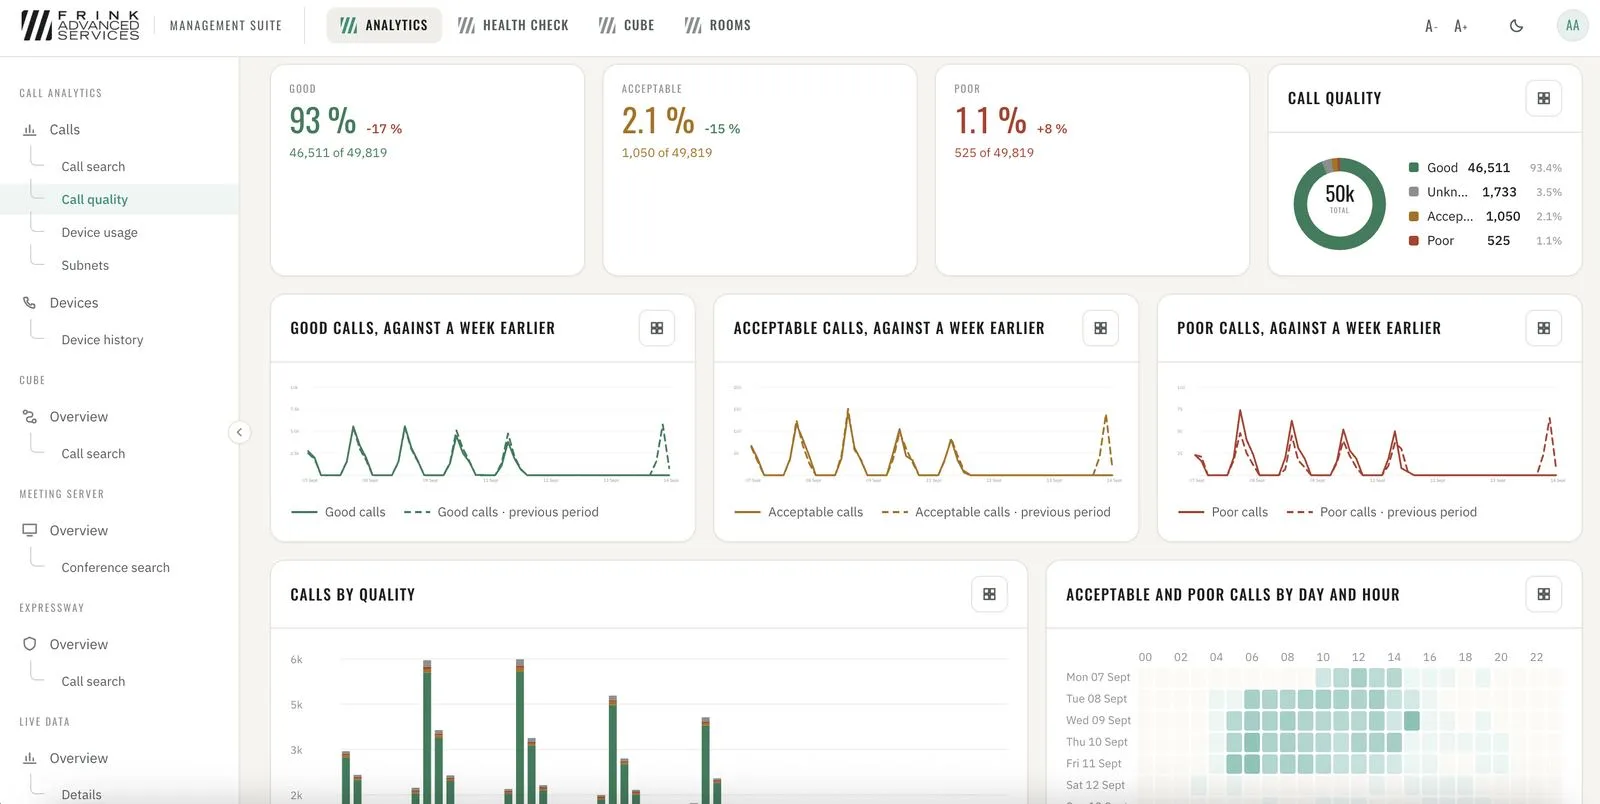The height and width of the screenshot is (804, 1600).
Task: Toggle 'Poor calls · previous period' series
Action: pos(1381,512)
